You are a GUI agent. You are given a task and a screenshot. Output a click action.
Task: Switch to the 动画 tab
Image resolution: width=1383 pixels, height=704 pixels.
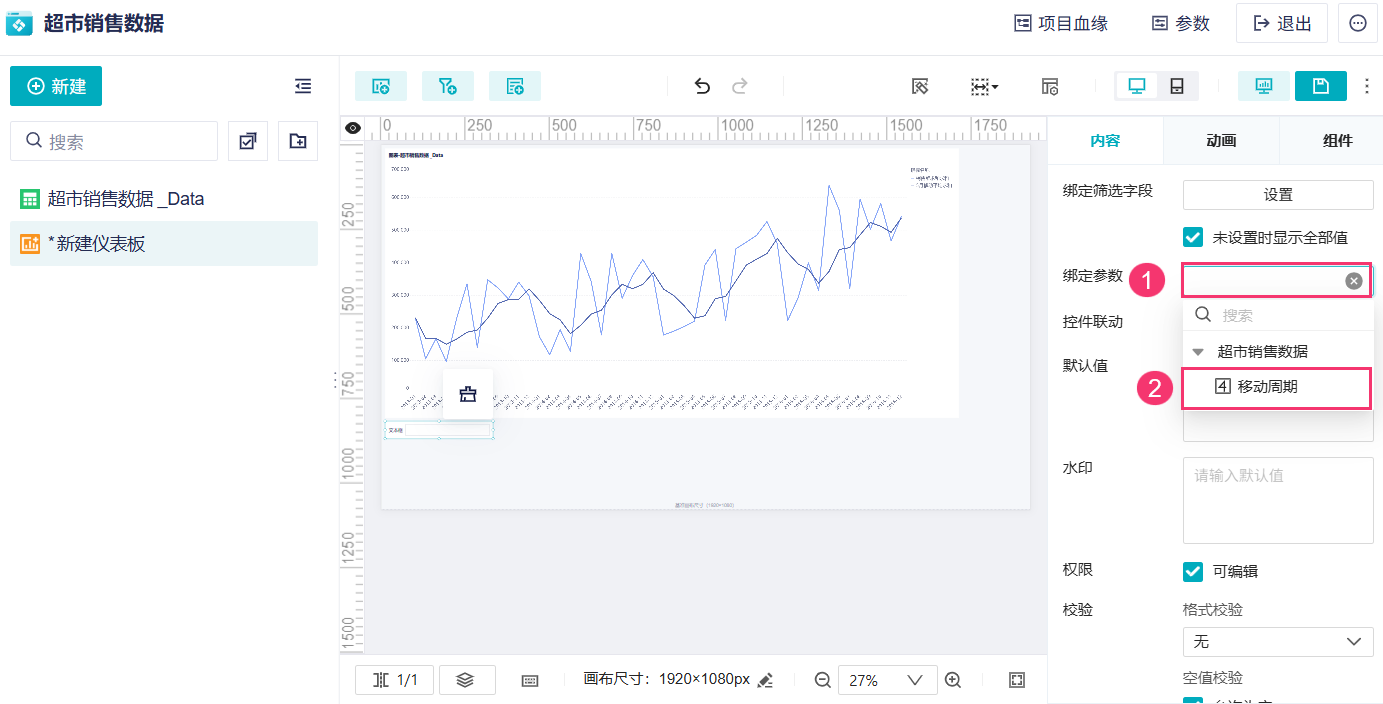tap(1221, 141)
